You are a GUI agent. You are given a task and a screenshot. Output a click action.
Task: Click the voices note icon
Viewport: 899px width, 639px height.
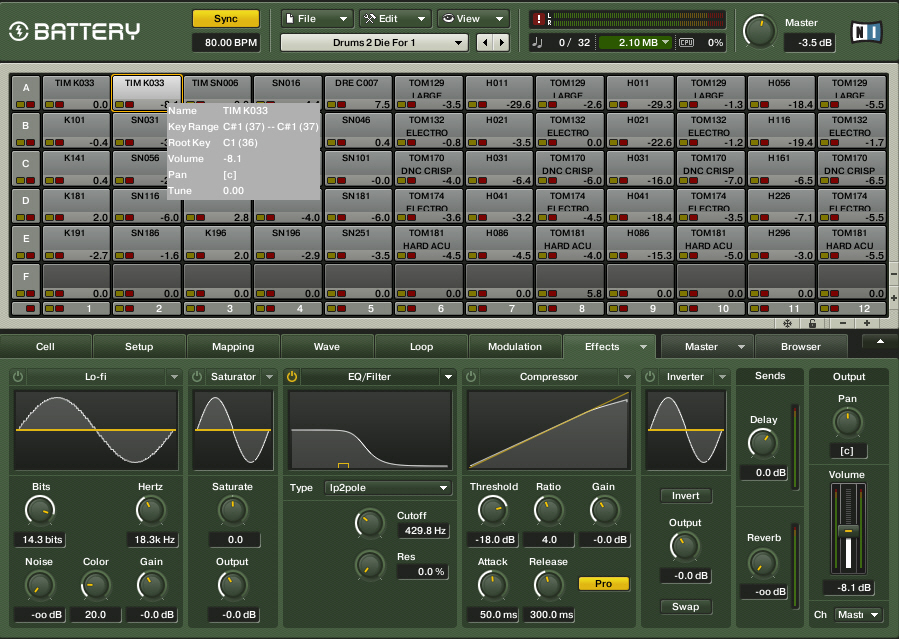coord(537,42)
